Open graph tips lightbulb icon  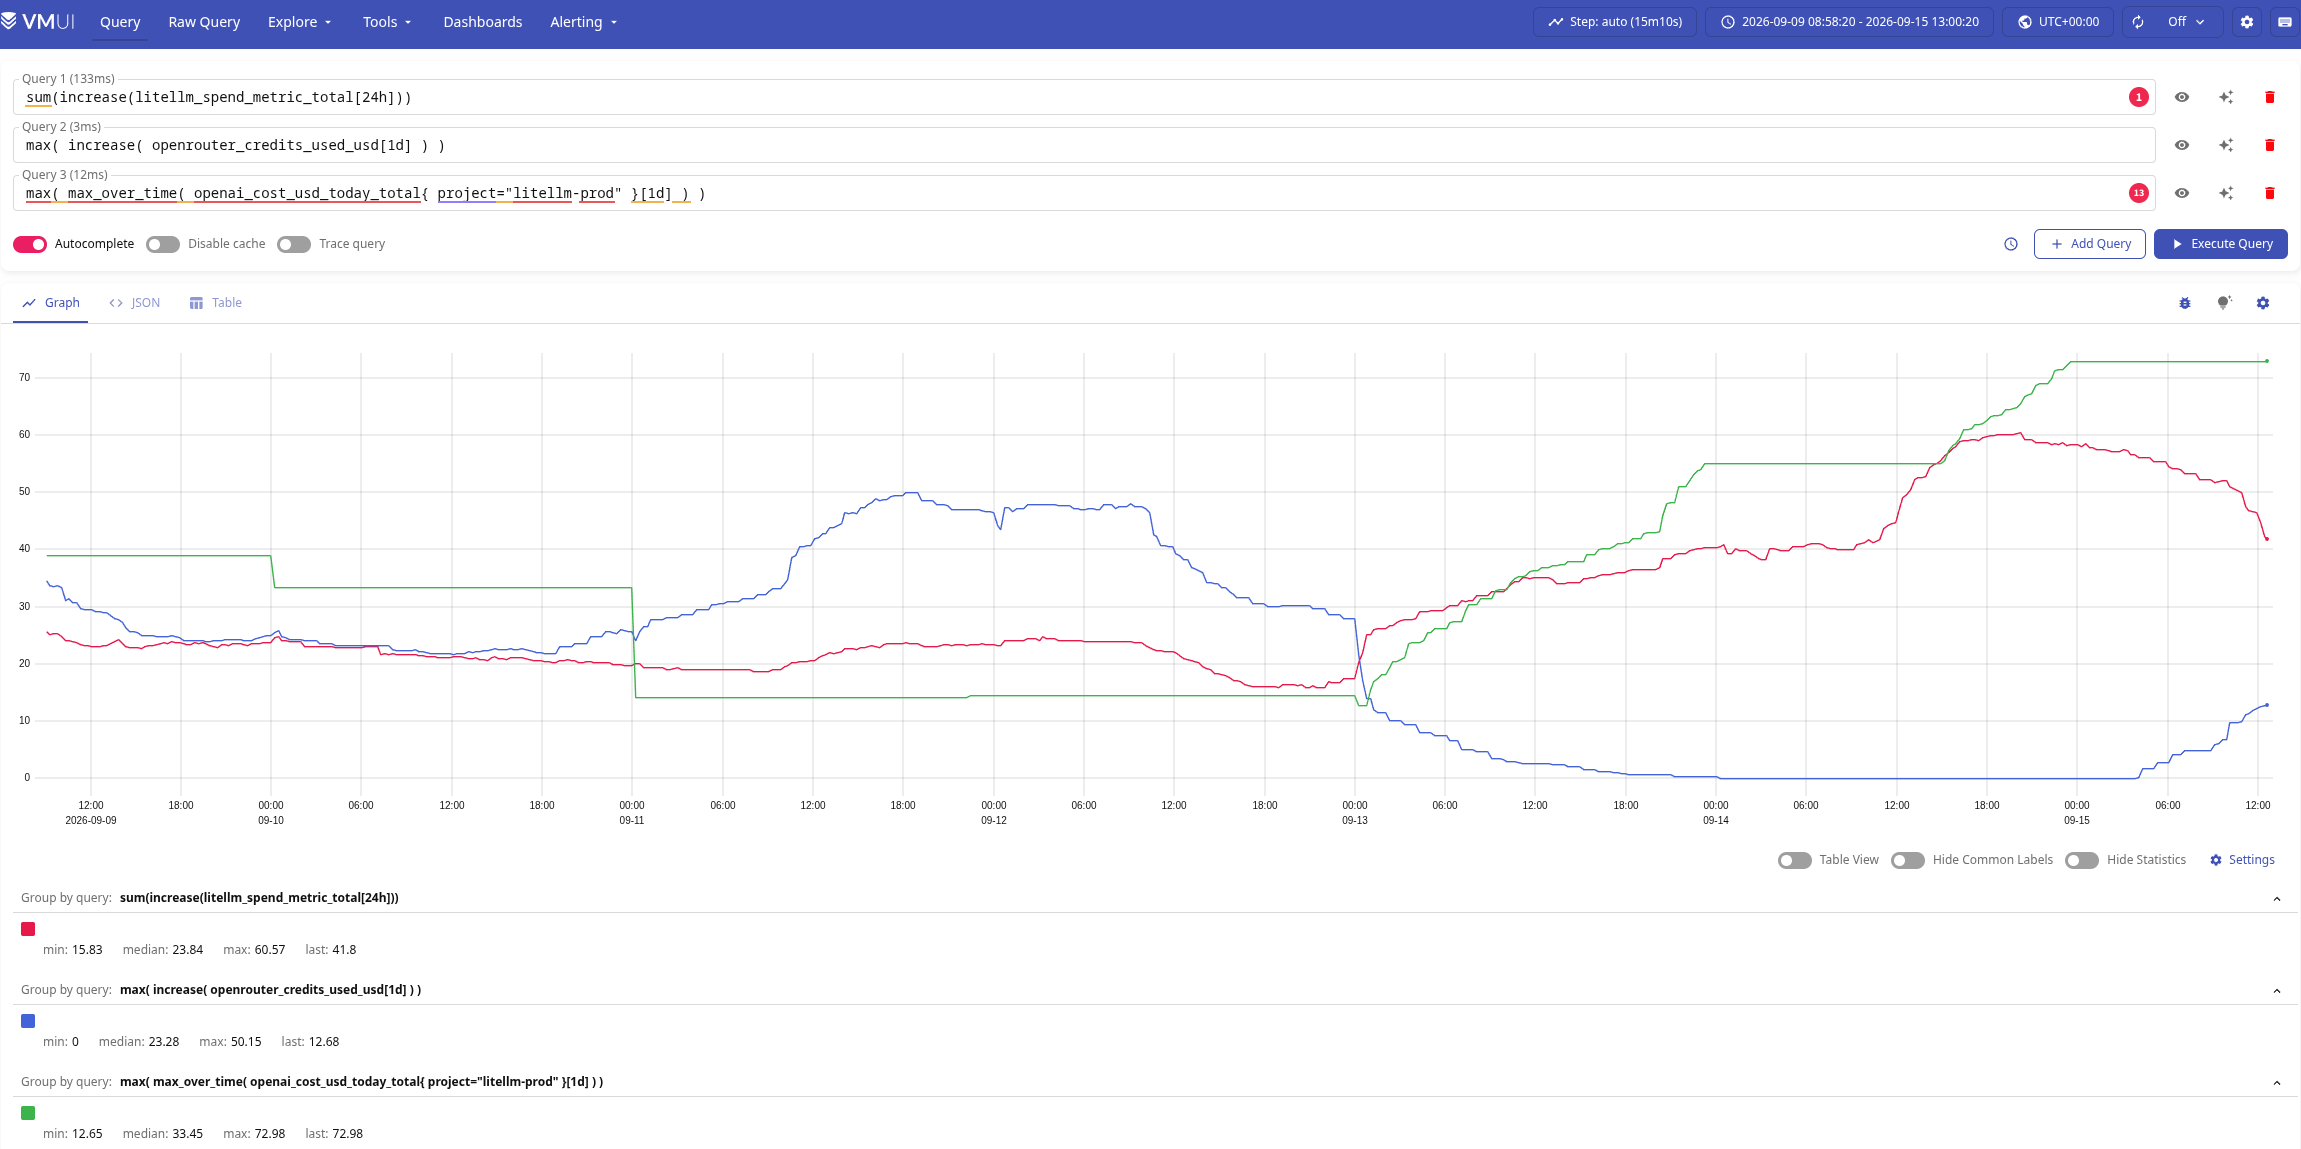[x=2224, y=303]
